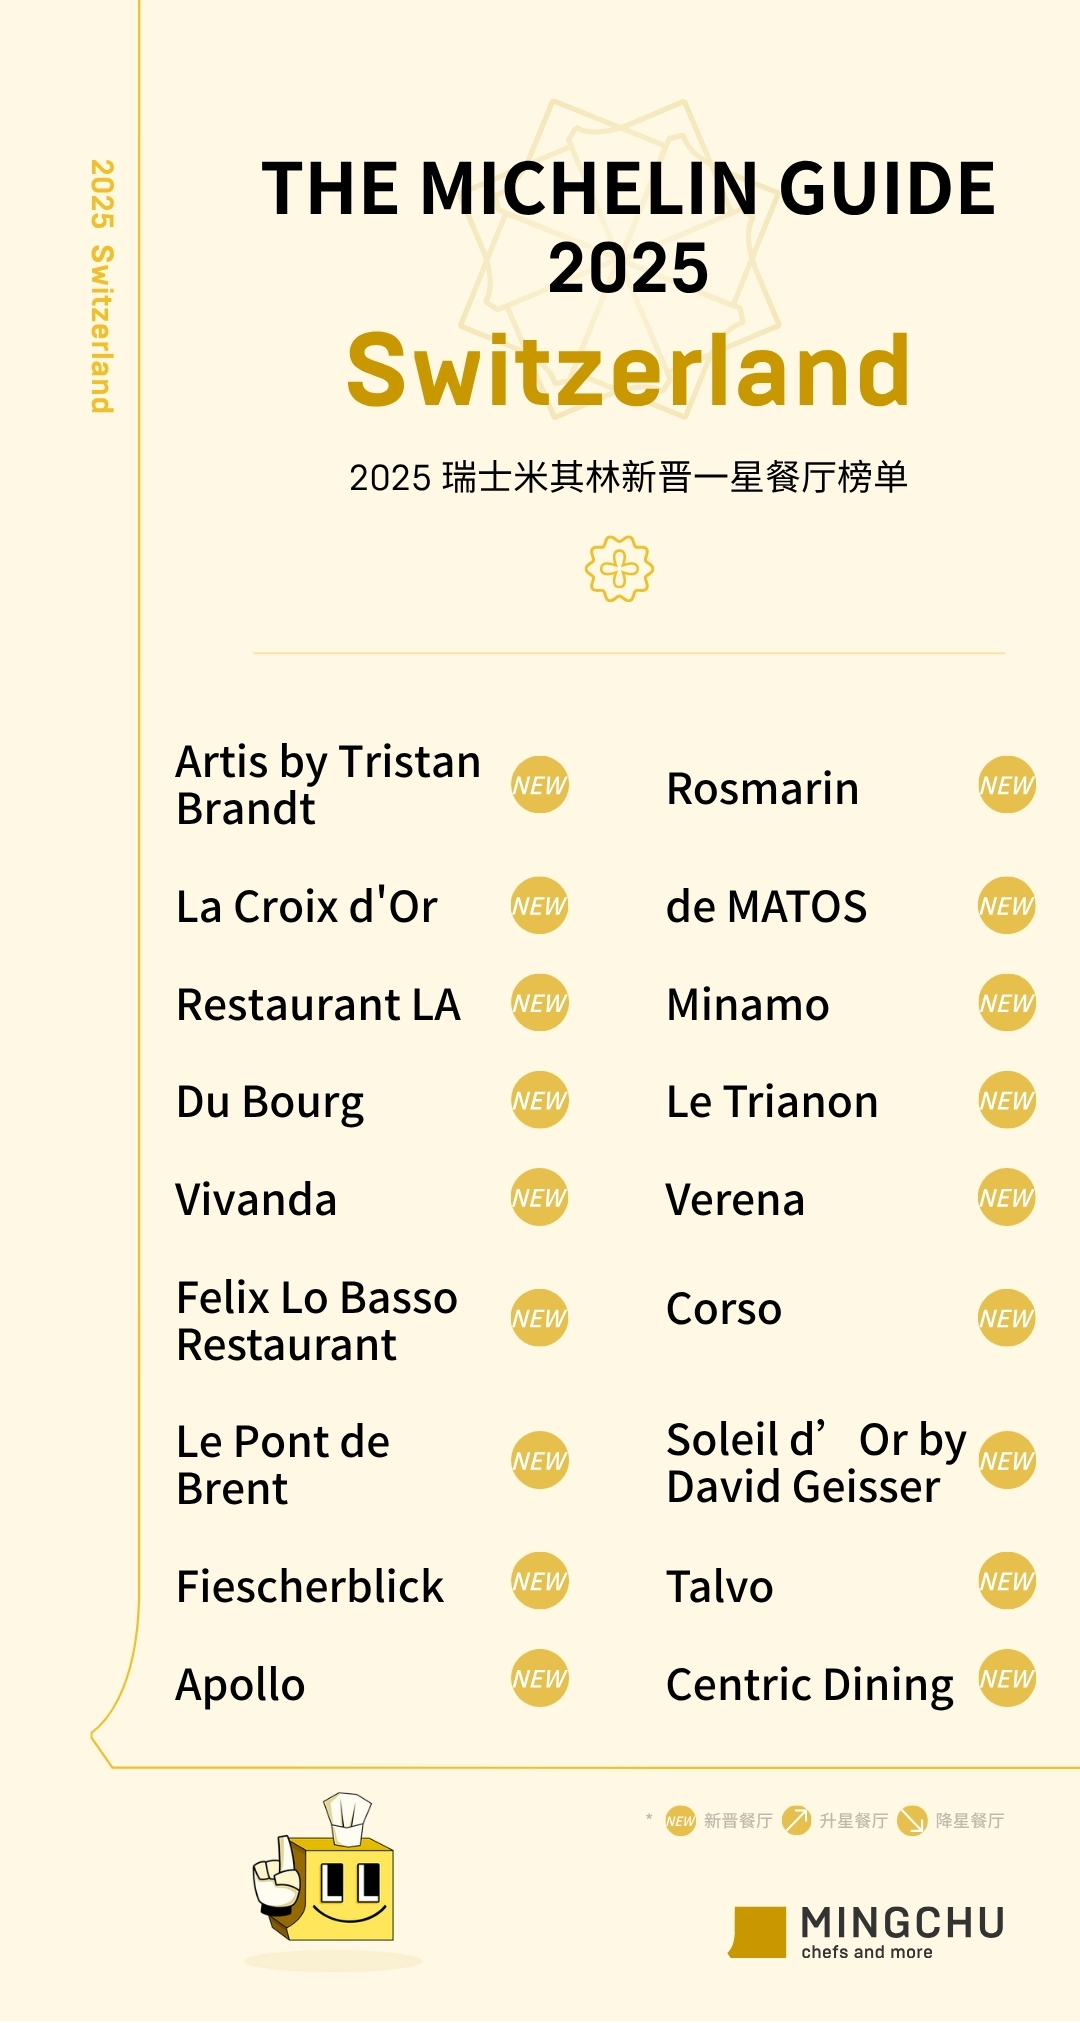The image size is (1080, 2023).
Task: Click the NEW badge next to Apollo
Action: 539,1678
